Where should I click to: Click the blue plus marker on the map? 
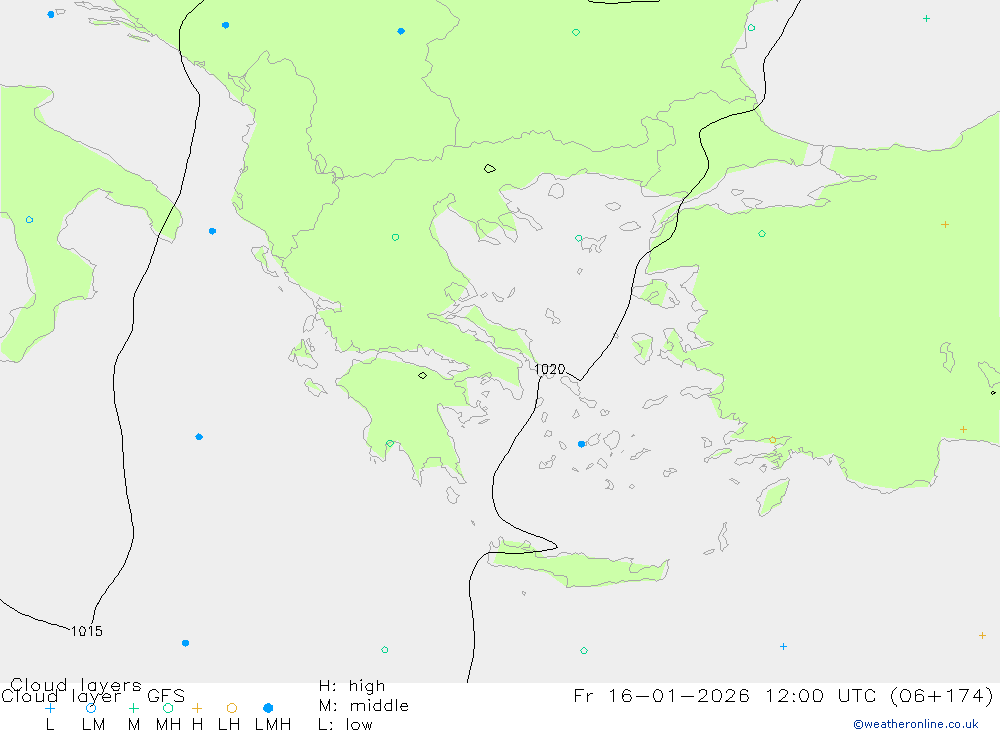click(x=783, y=646)
